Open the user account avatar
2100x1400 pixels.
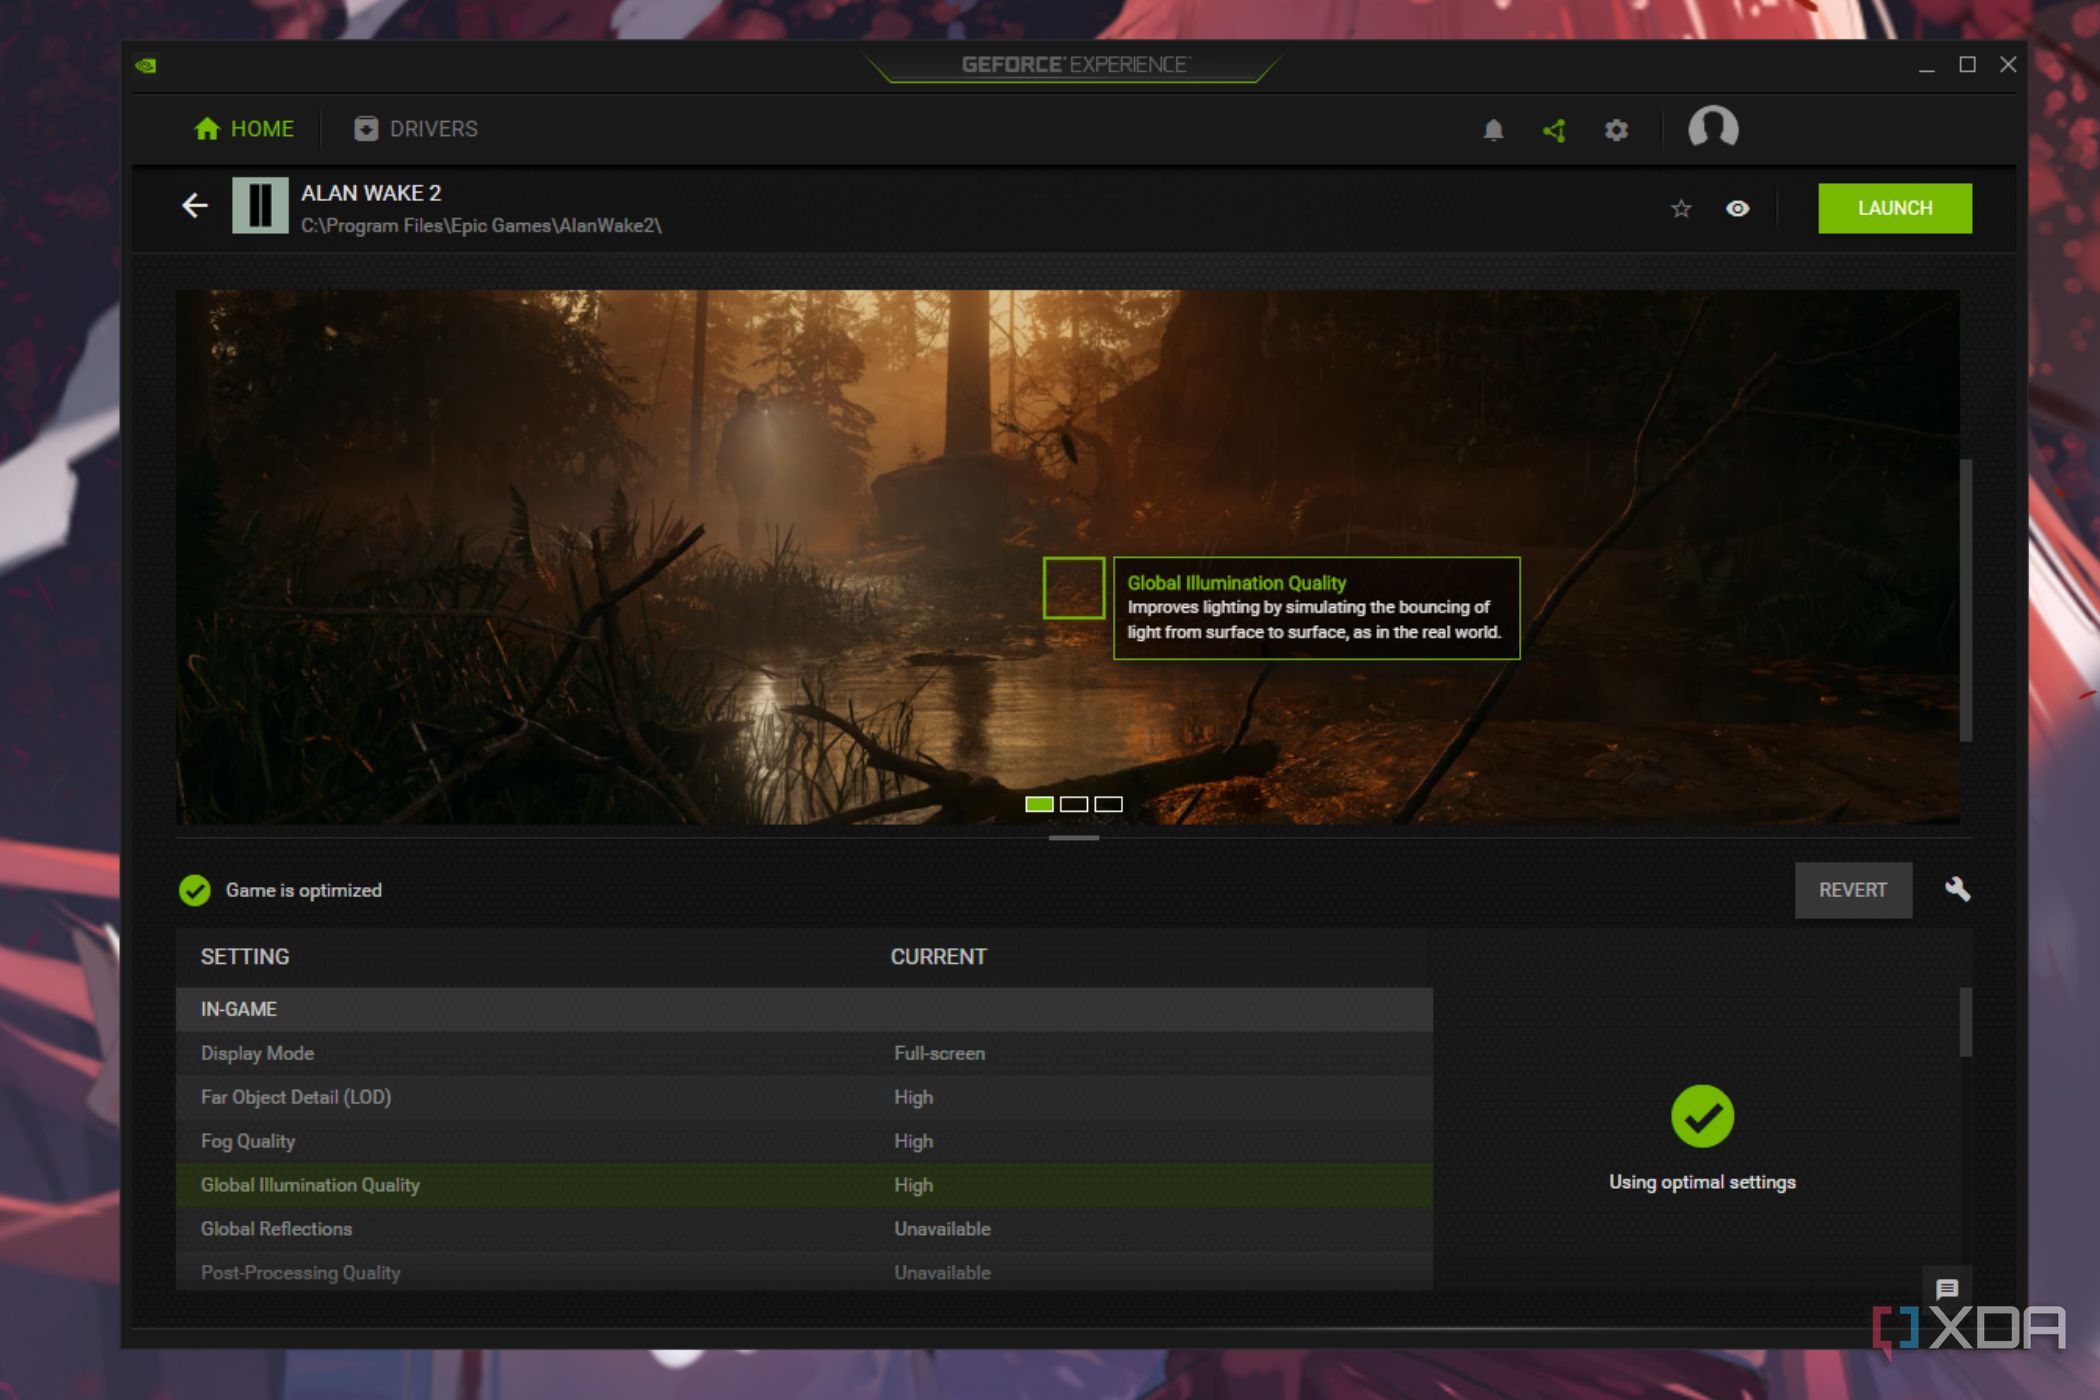coord(1713,128)
